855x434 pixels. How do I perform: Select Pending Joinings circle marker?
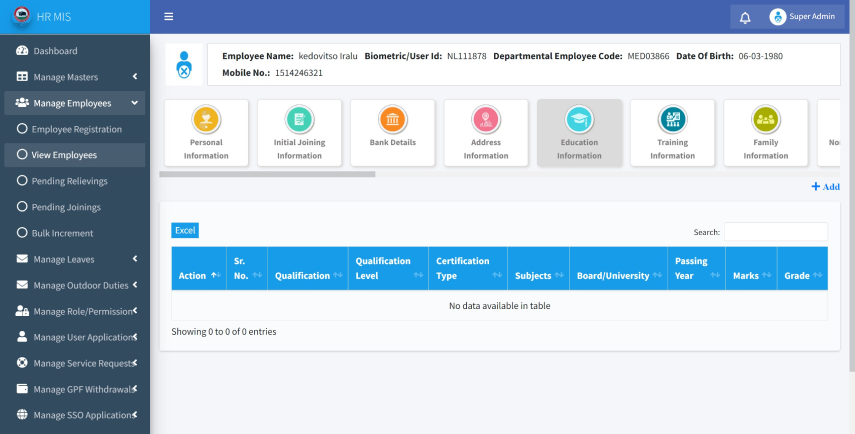[x=22, y=207]
